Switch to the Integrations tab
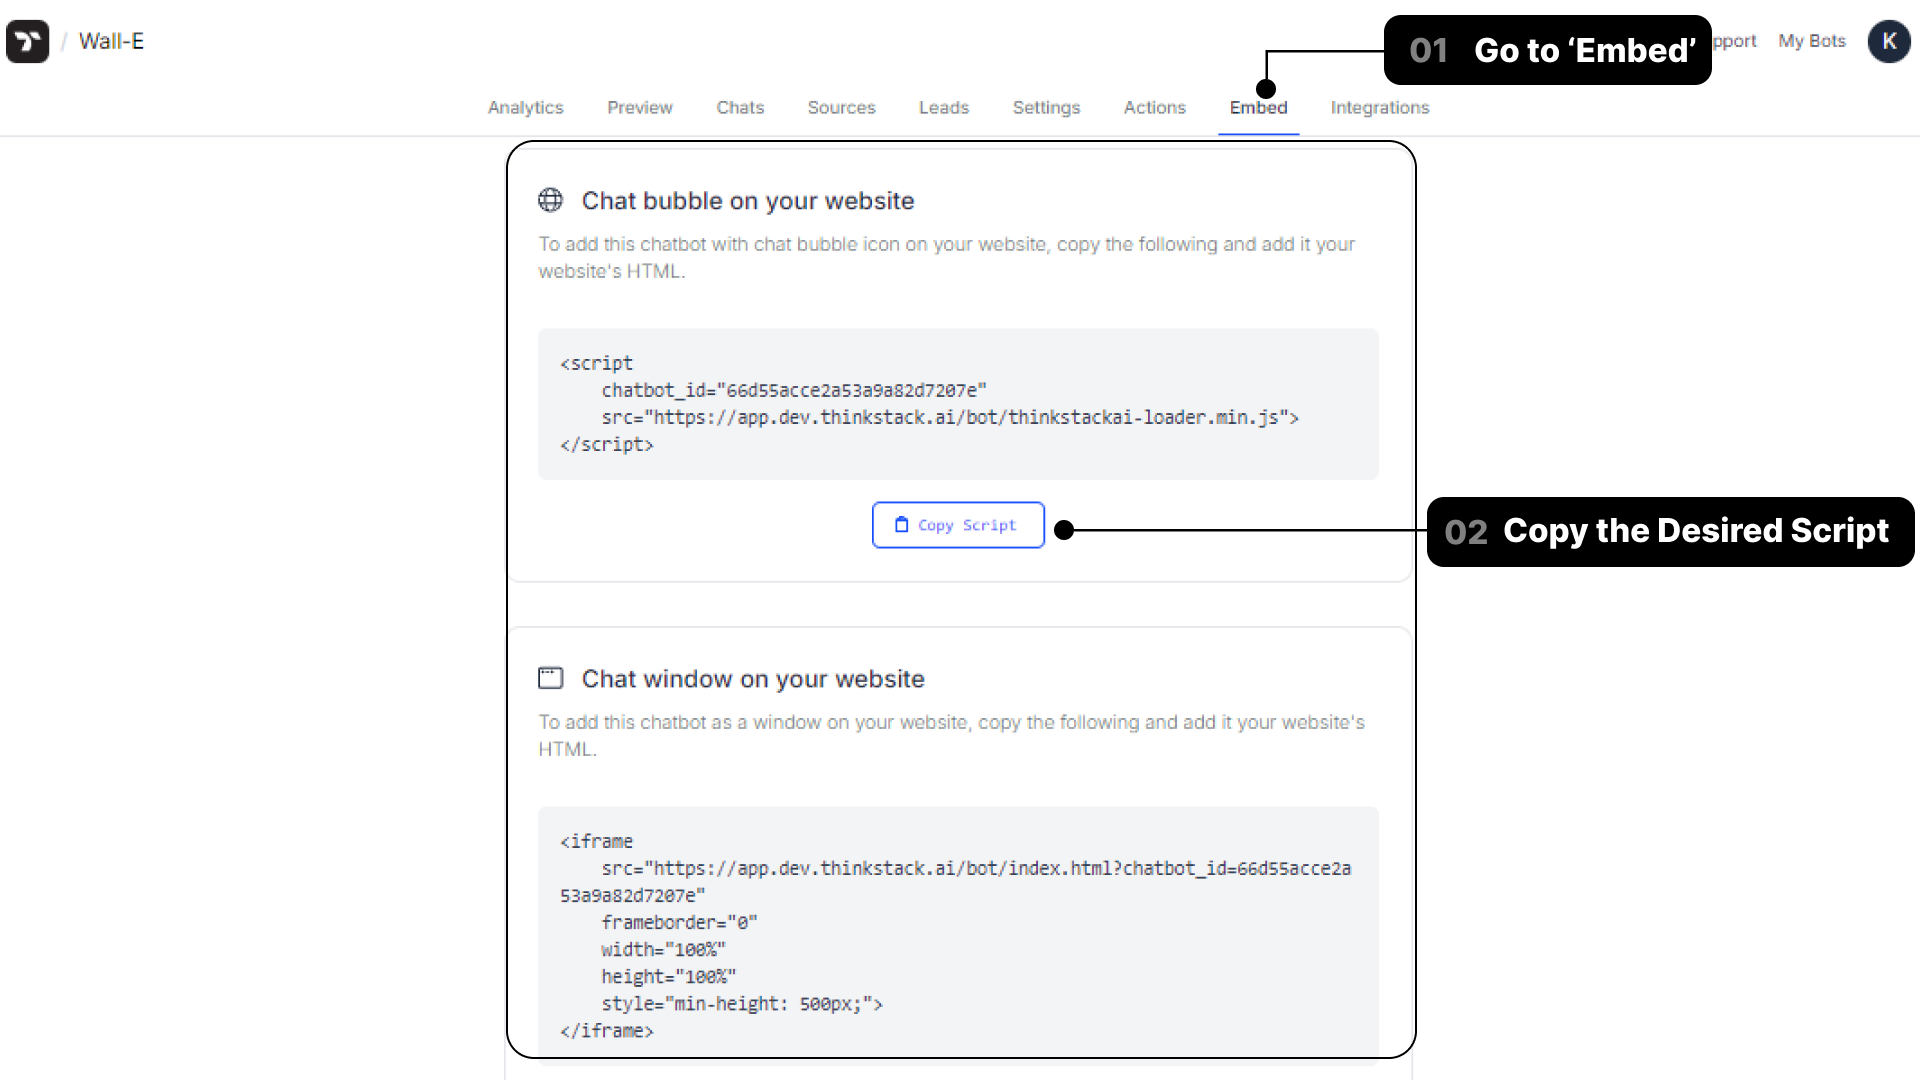Screen dimensions: 1920x1080 (1379, 107)
